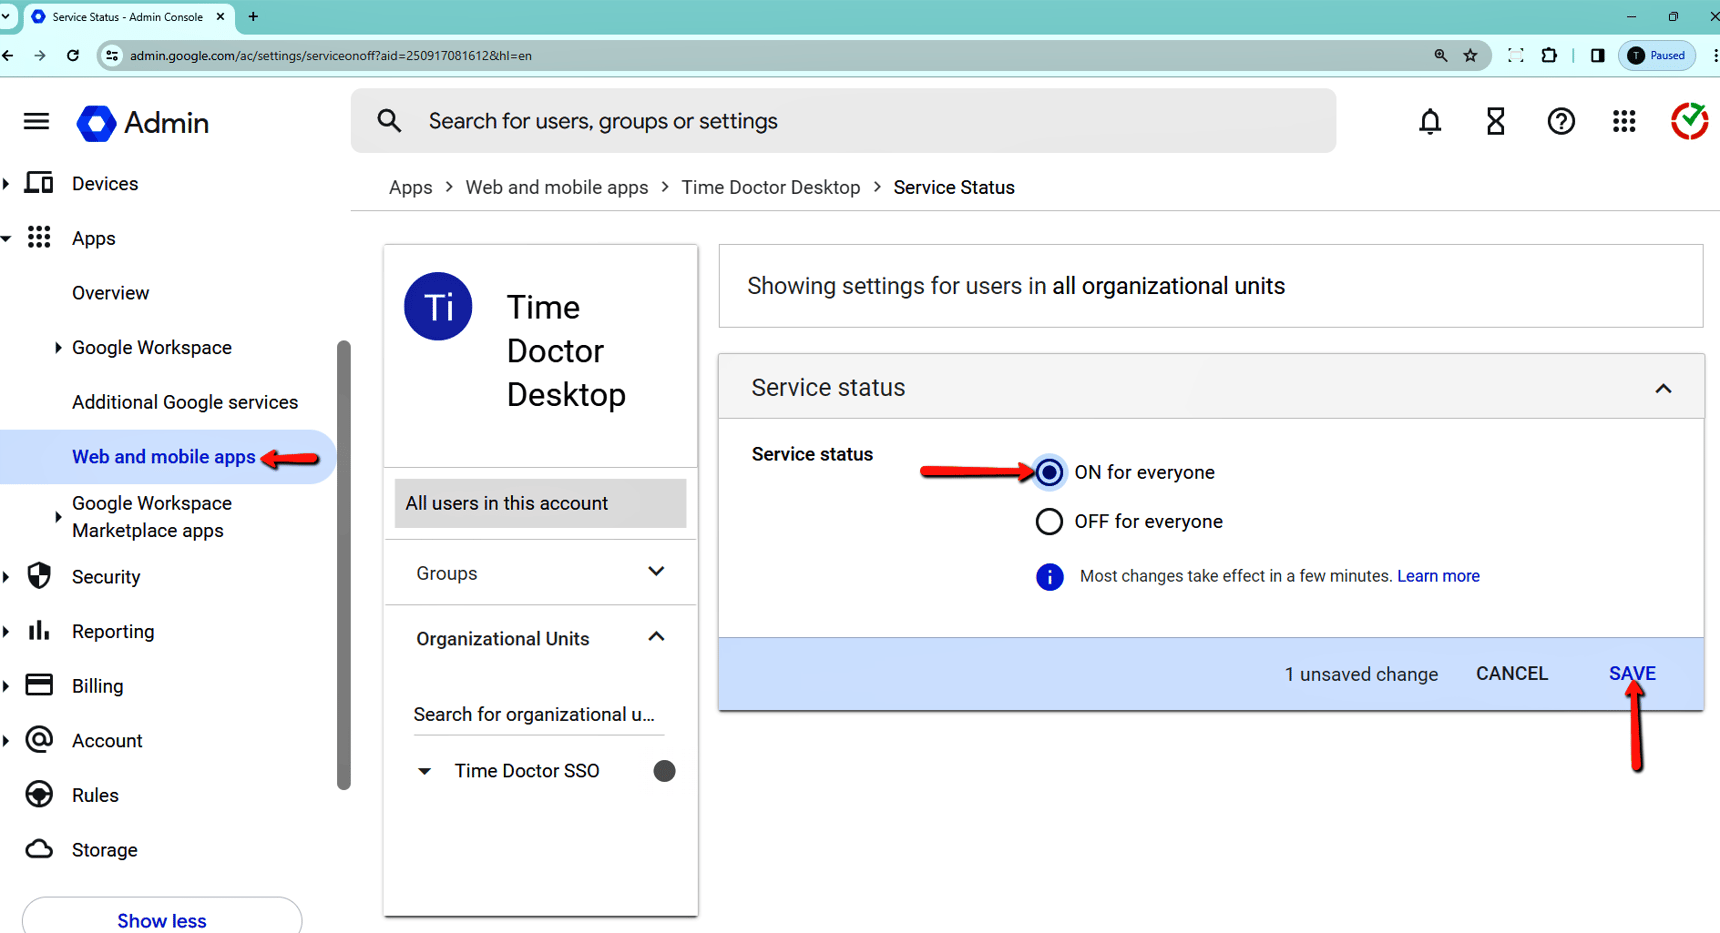Click the Billing card icon in sidebar
Screen dimensions: 1720x933
click(x=39, y=685)
